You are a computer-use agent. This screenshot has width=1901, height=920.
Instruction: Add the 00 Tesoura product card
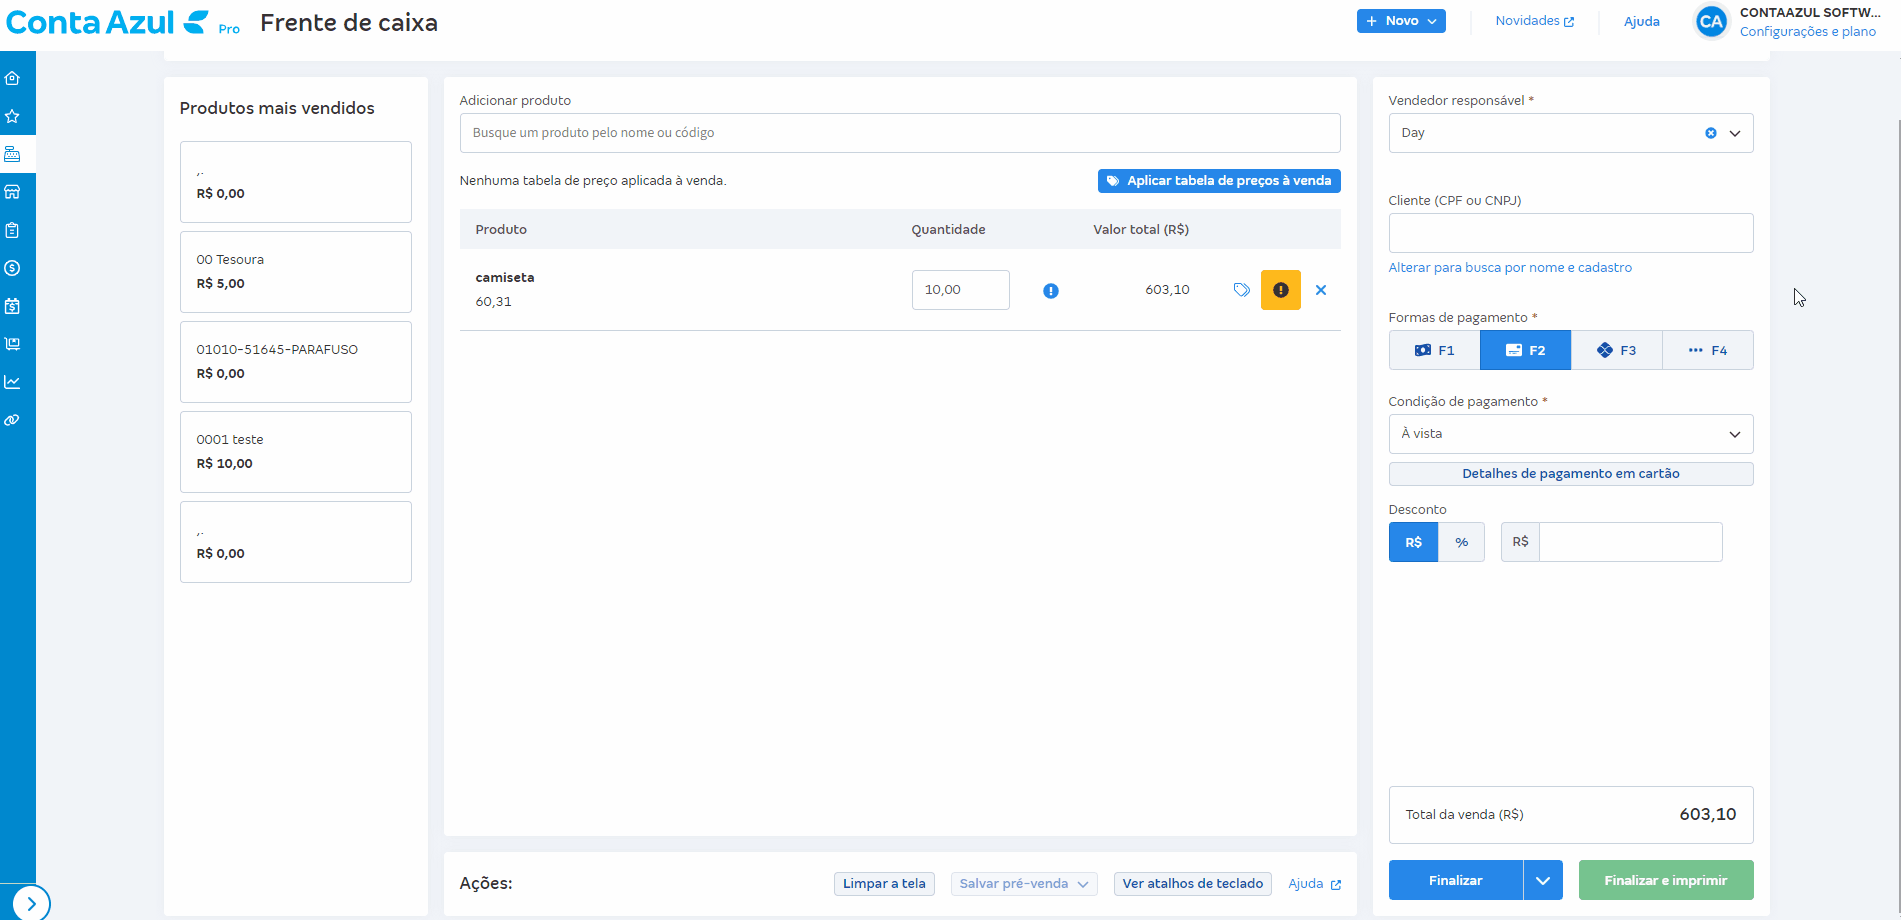(x=296, y=272)
